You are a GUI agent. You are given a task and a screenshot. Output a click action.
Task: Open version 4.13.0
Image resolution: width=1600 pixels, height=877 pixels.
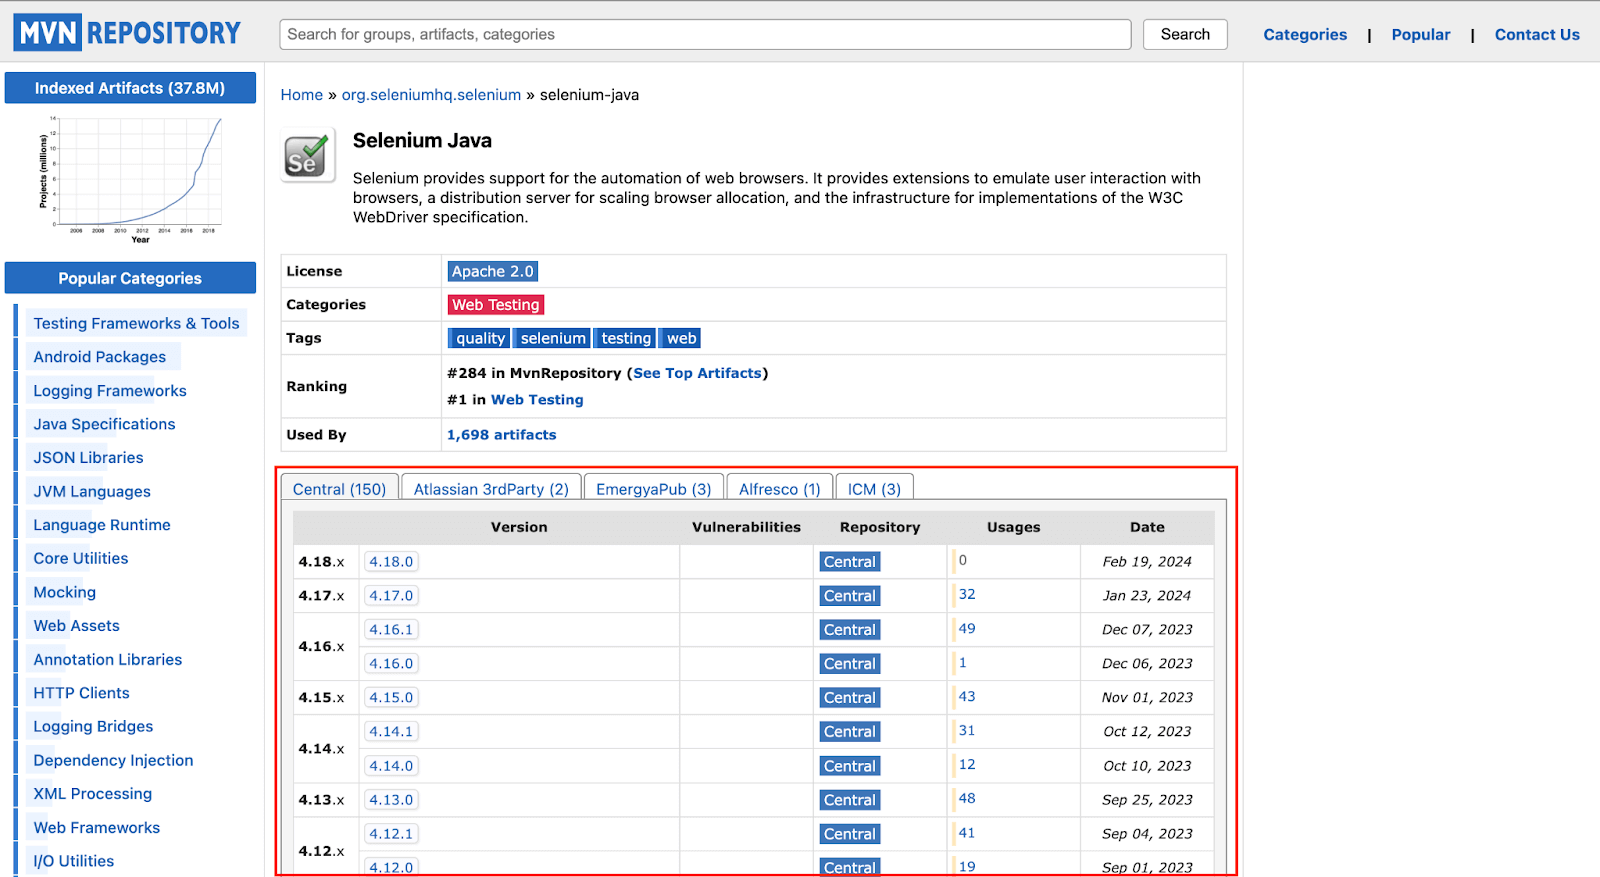coord(391,800)
